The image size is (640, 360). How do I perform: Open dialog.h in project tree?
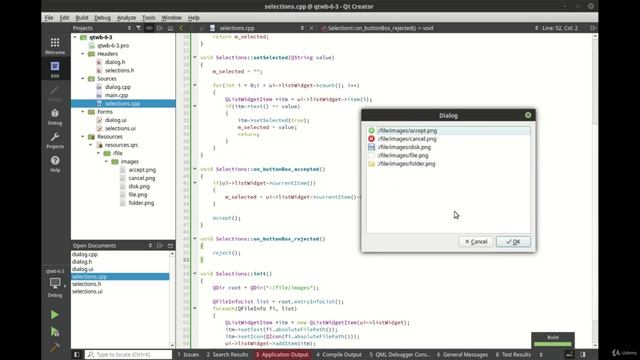(115, 62)
